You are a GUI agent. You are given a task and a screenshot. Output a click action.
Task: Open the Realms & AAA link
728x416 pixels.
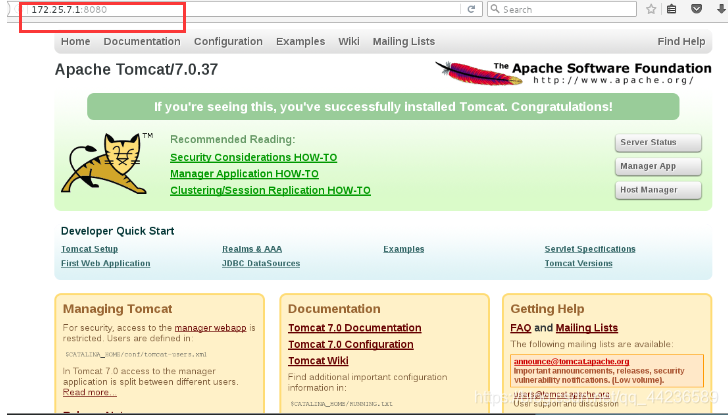click(x=252, y=249)
